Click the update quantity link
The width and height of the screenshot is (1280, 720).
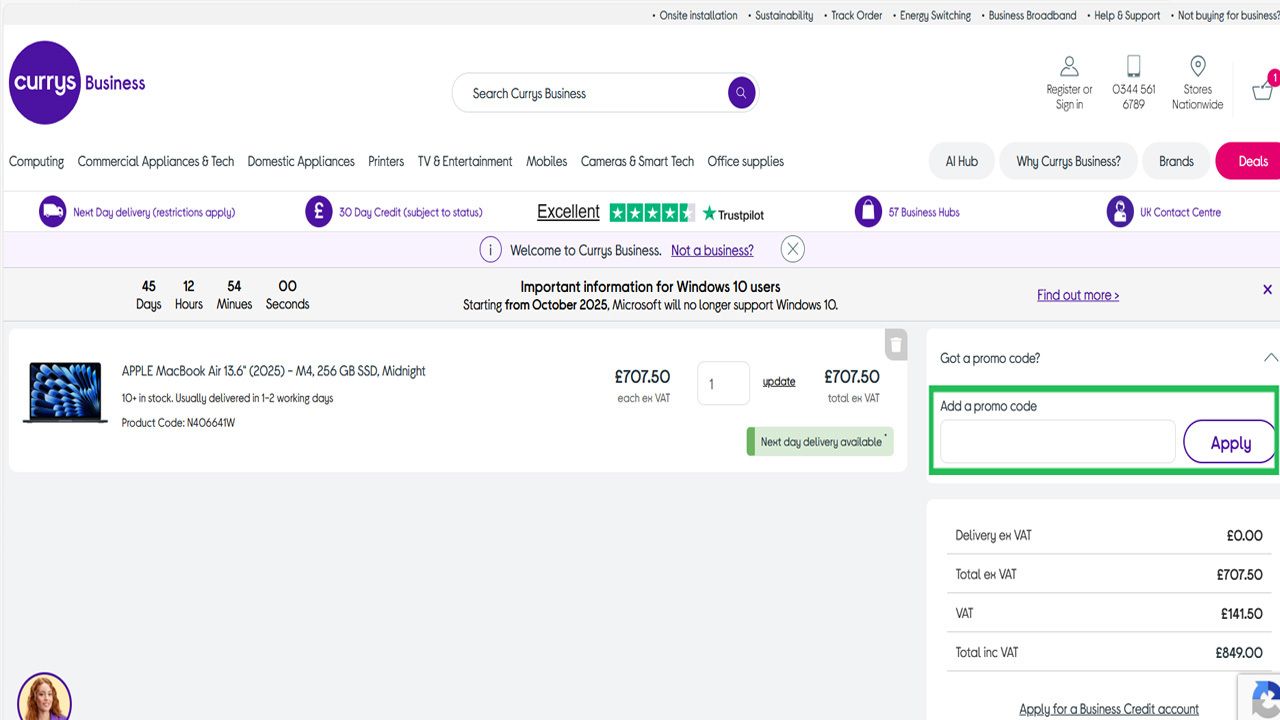click(779, 382)
